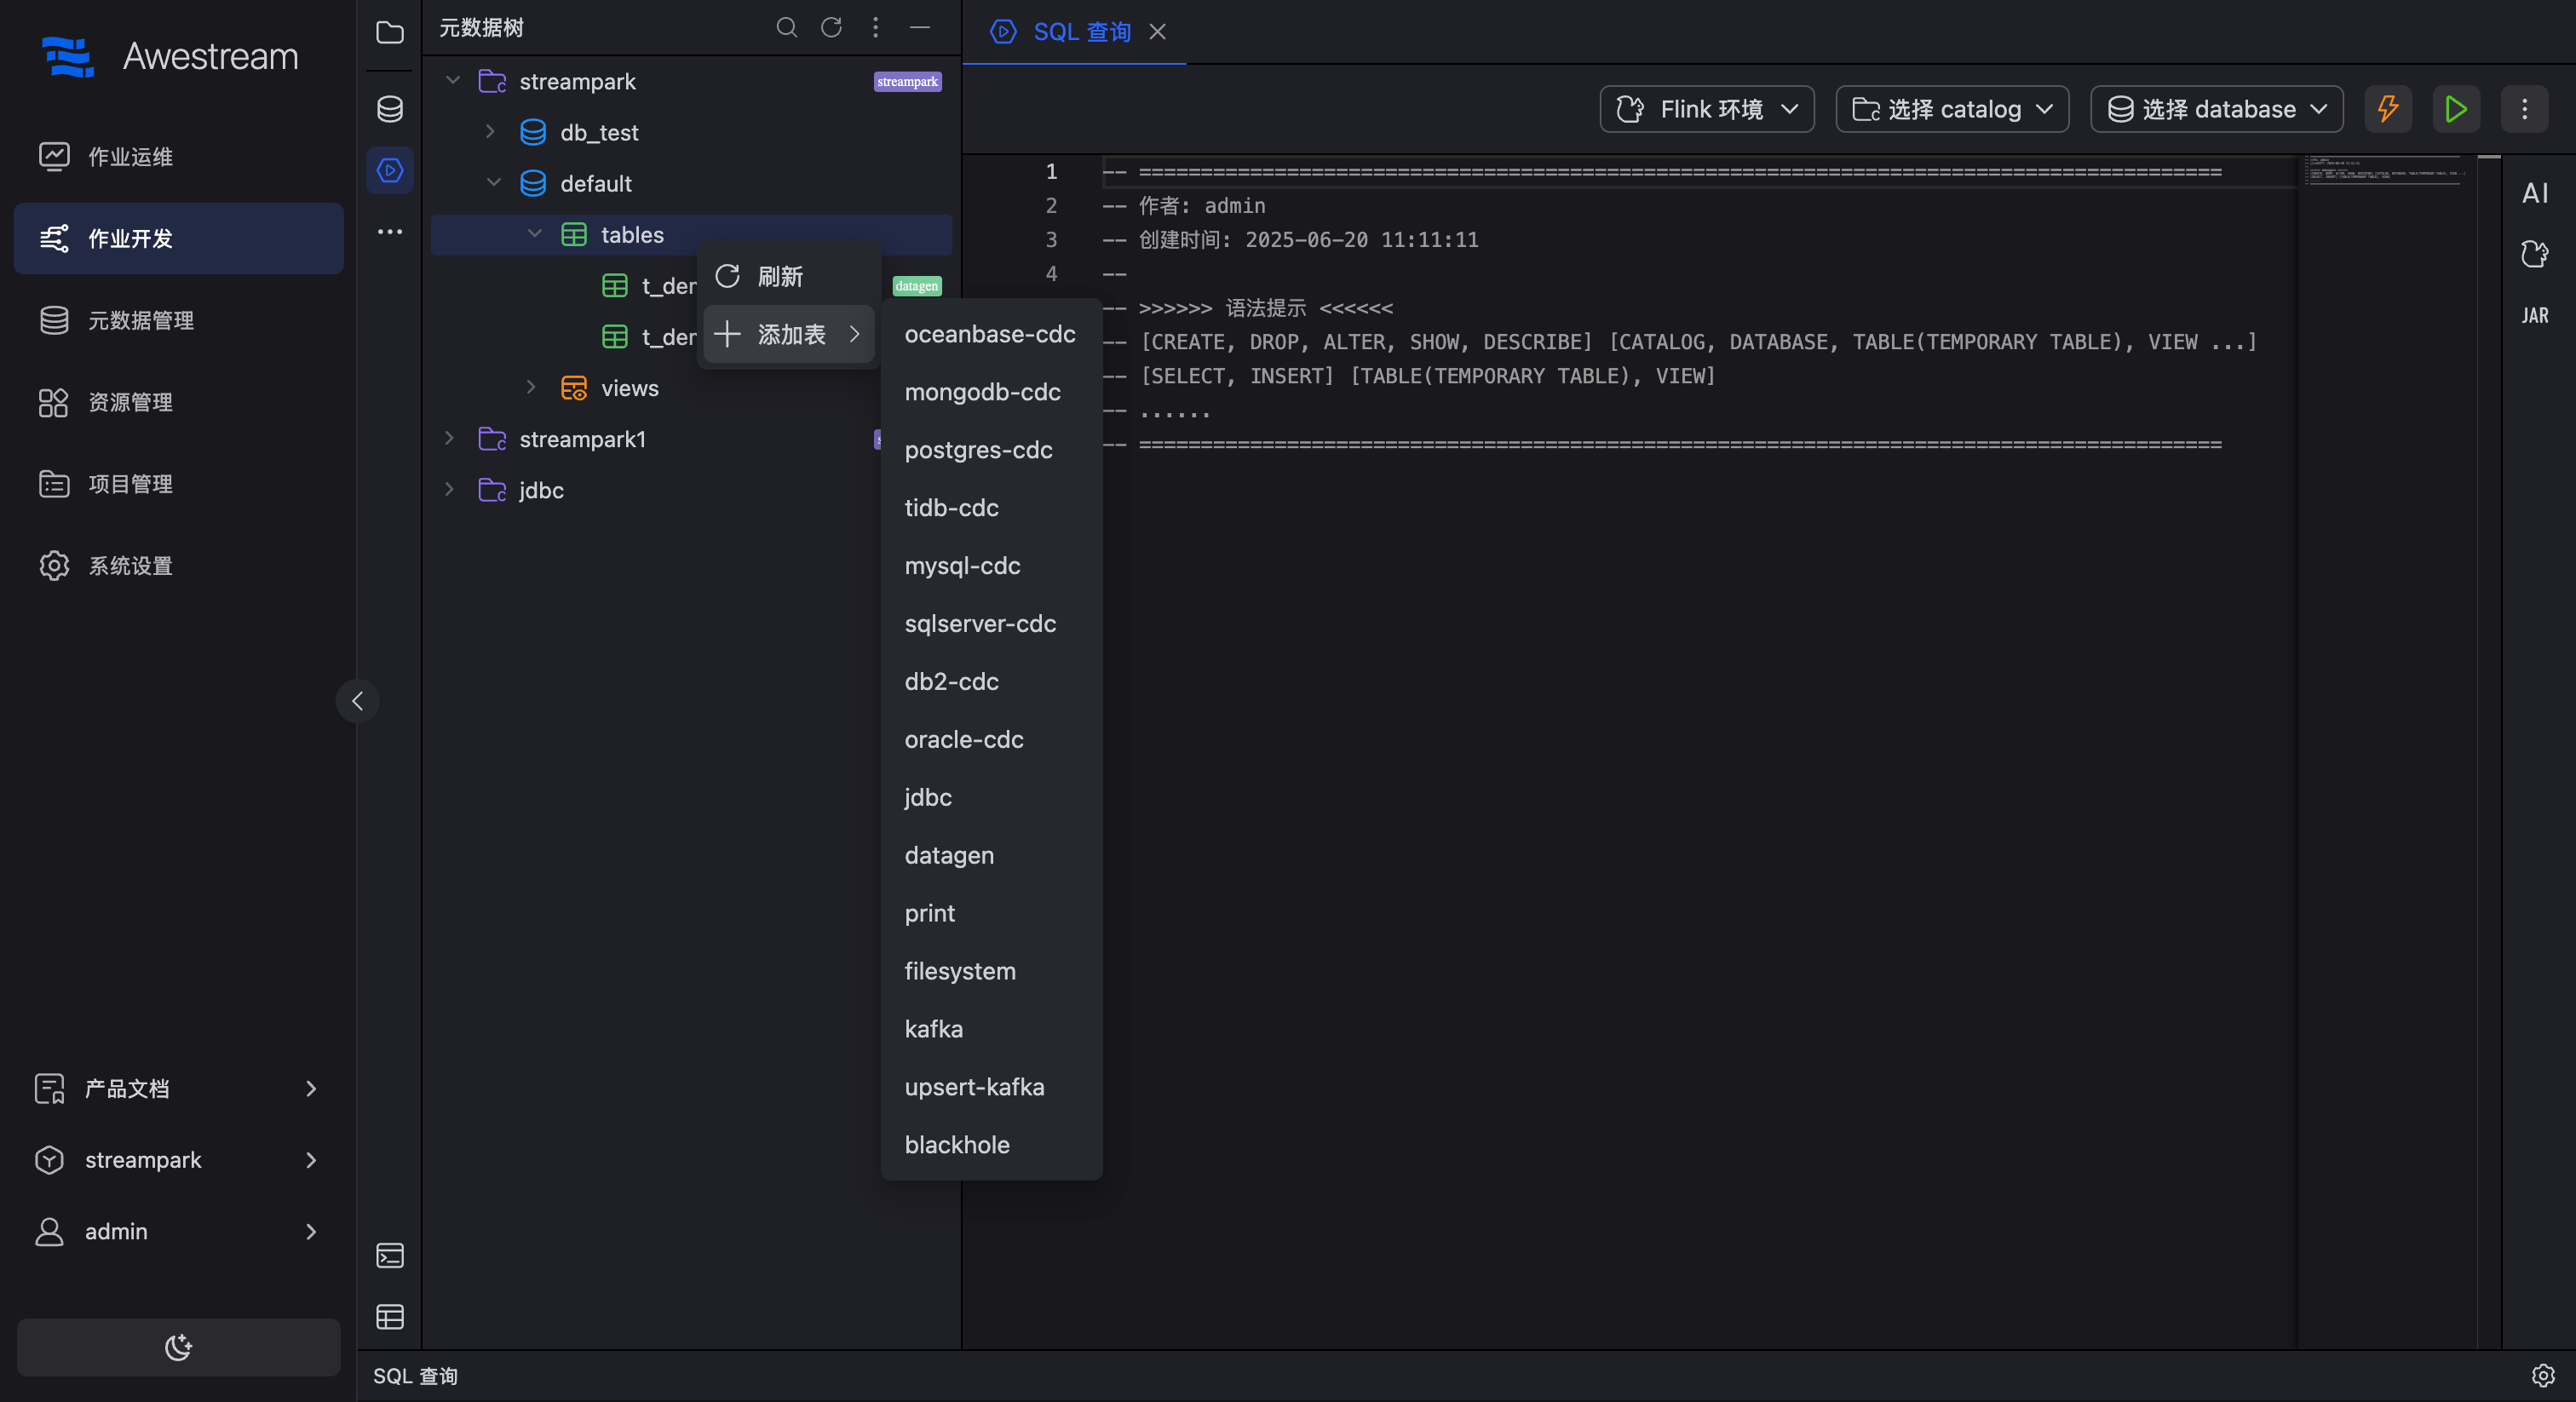The image size is (2576, 1402).
Task: Open the folder icon in activity bar
Action: coord(390,33)
